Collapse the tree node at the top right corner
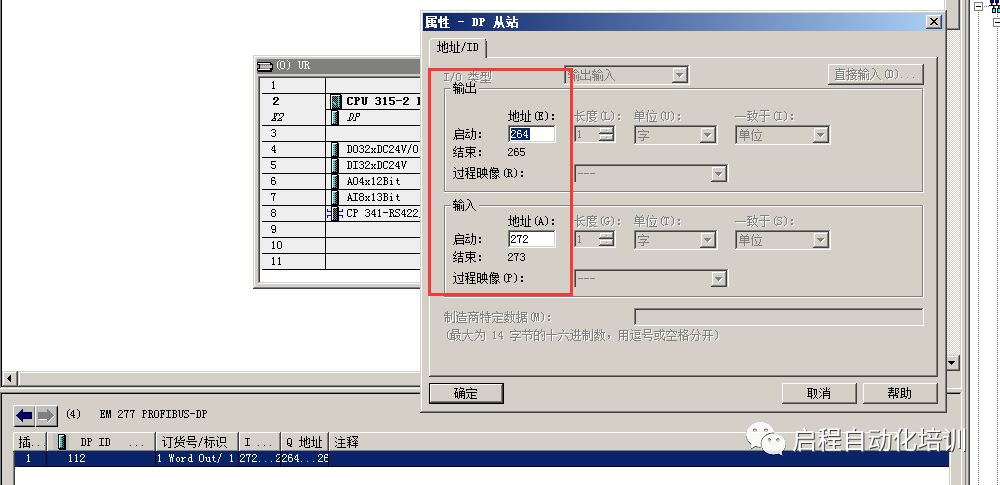 click(x=978, y=6)
